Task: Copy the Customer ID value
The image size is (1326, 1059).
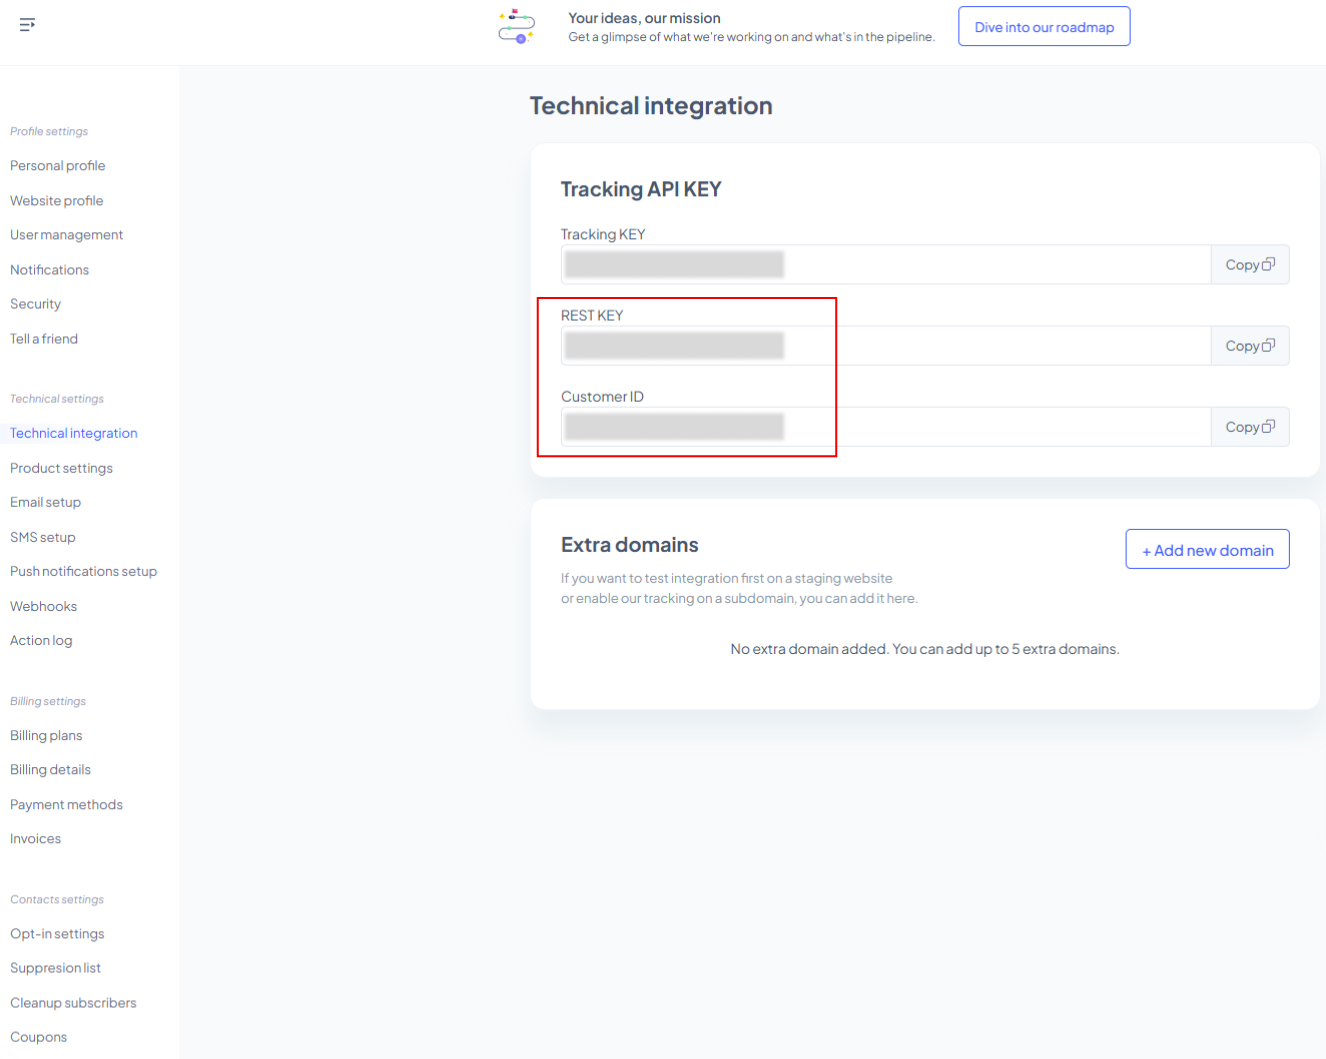Action: click(x=1249, y=427)
